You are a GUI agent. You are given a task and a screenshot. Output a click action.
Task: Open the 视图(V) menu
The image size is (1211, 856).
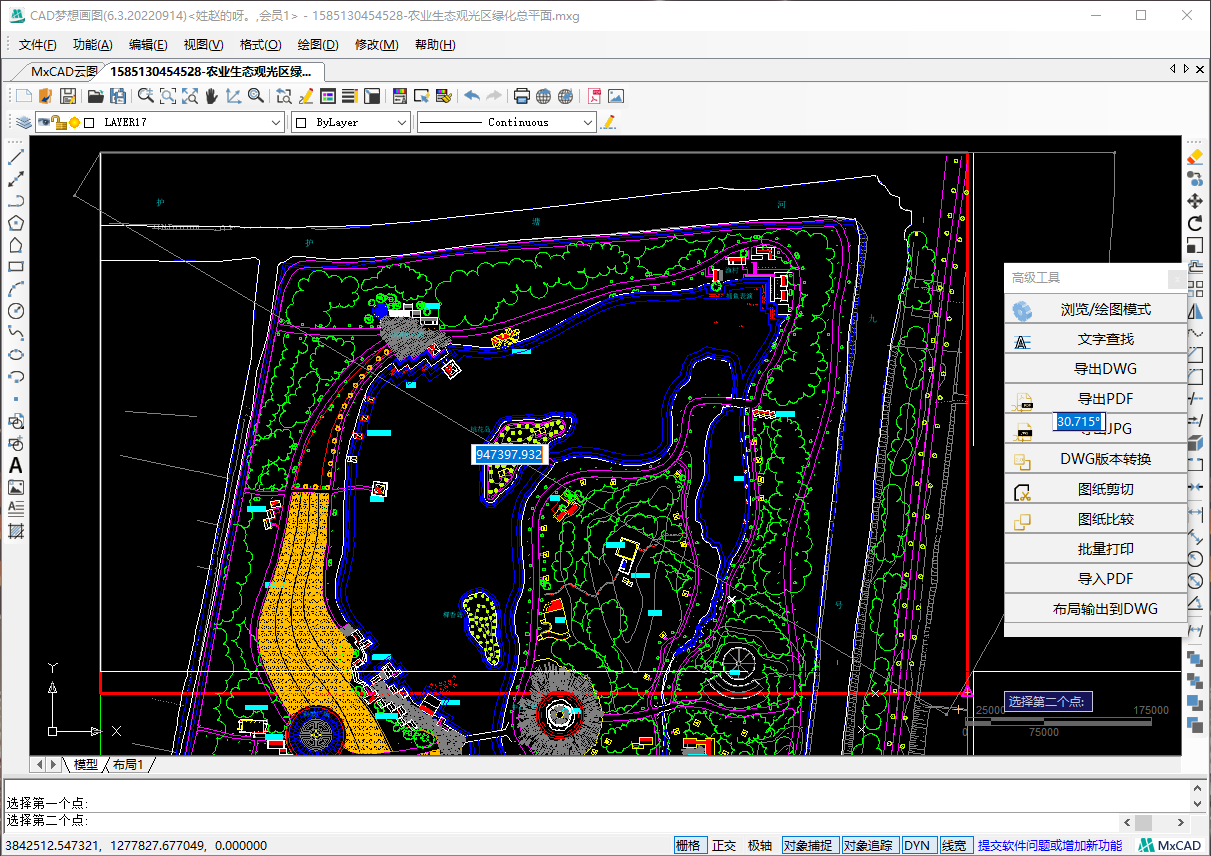[203, 45]
